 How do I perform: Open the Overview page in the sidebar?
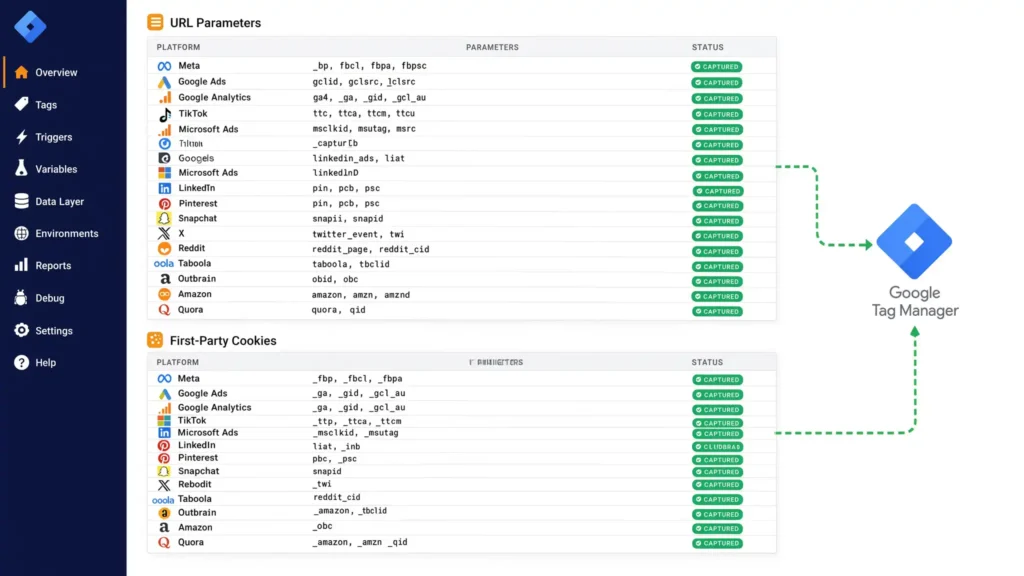pyautogui.click(x=56, y=72)
